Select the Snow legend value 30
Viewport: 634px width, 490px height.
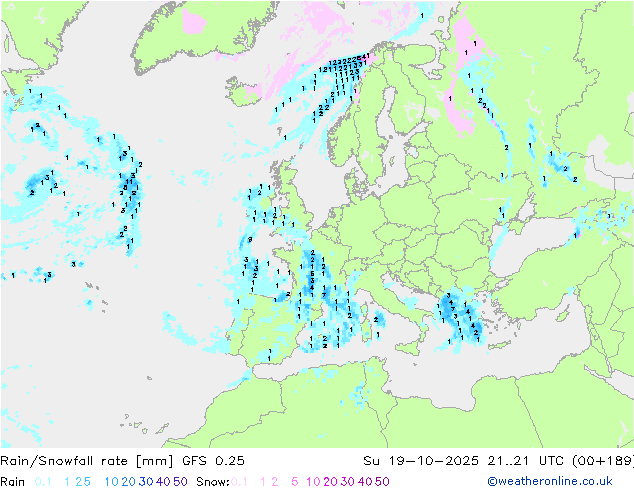click(348, 482)
